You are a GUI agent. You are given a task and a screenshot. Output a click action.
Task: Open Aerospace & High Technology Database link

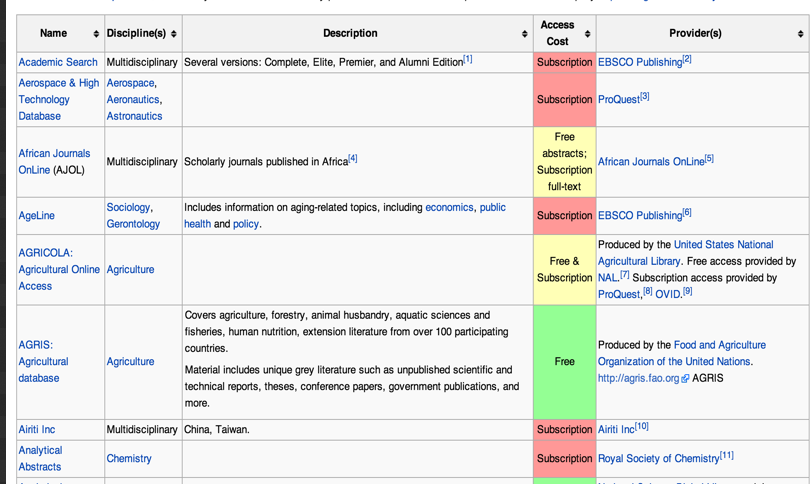[x=58, y=99]
